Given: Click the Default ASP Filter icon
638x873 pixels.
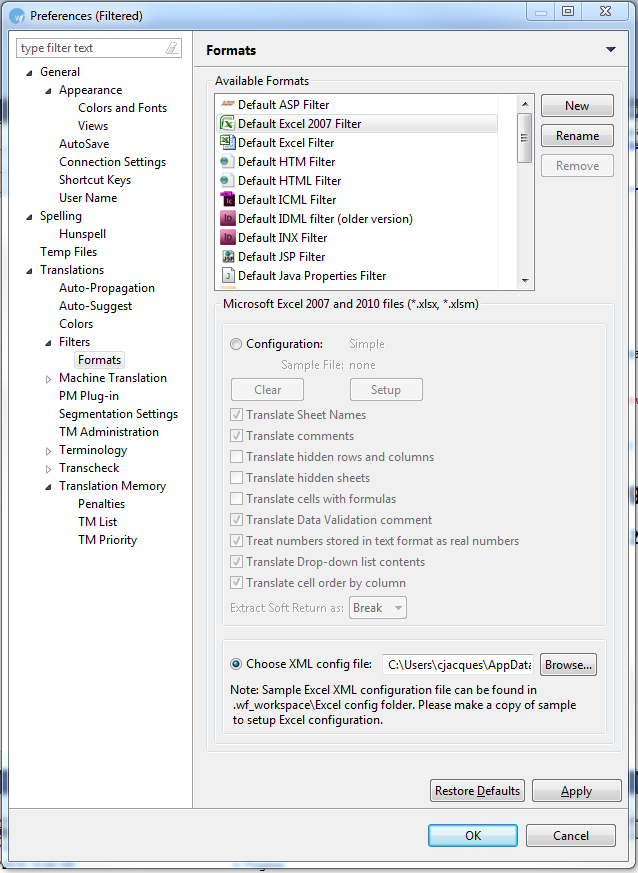Looking at the screenshot, I should click(x=228, y=105).
